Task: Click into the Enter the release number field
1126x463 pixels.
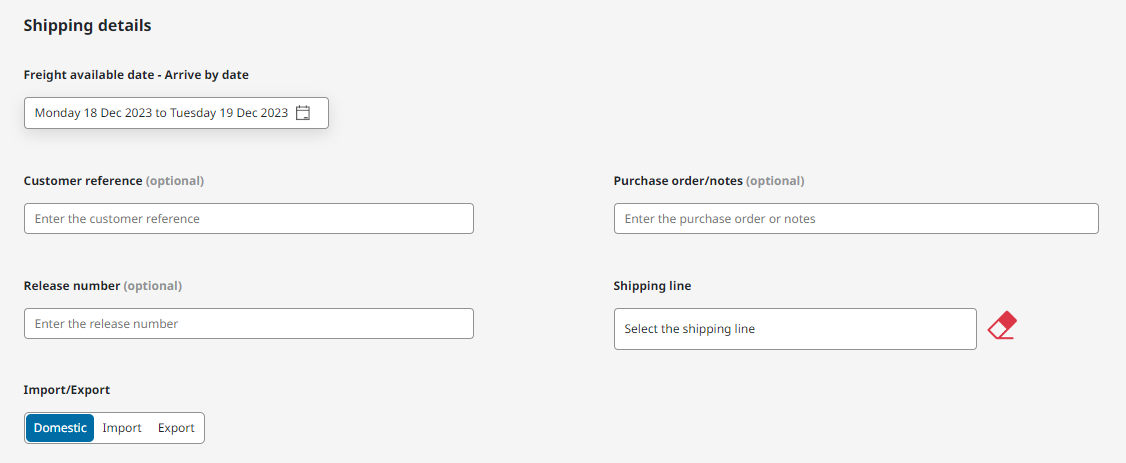Action: (248, 324)
